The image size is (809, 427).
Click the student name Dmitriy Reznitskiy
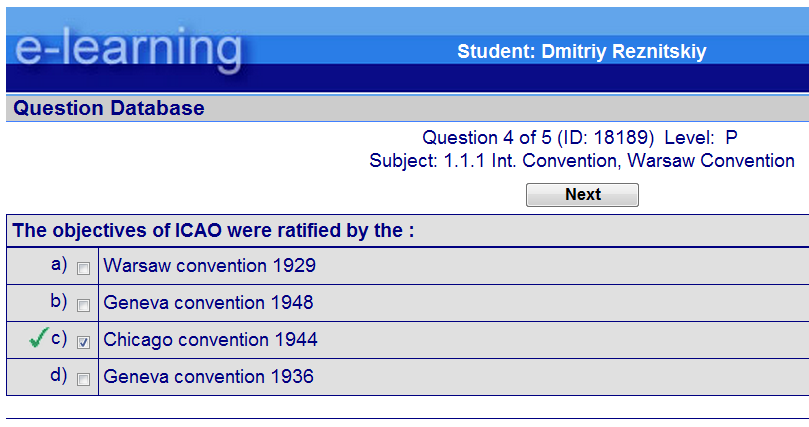(581, 52)
